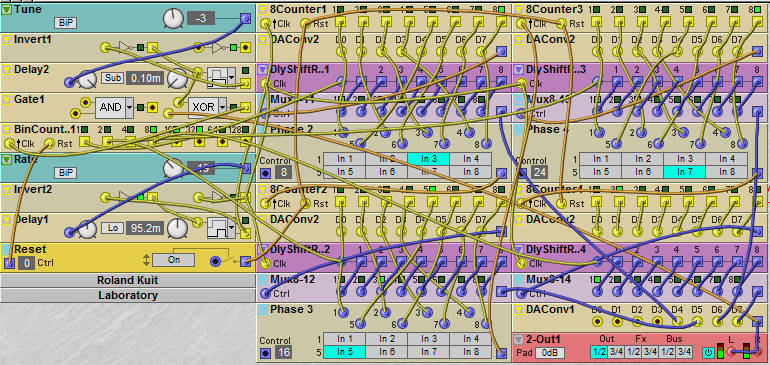Adjust the Tune module knob
Screen dimensions: 770x365
tap(173, 19)
